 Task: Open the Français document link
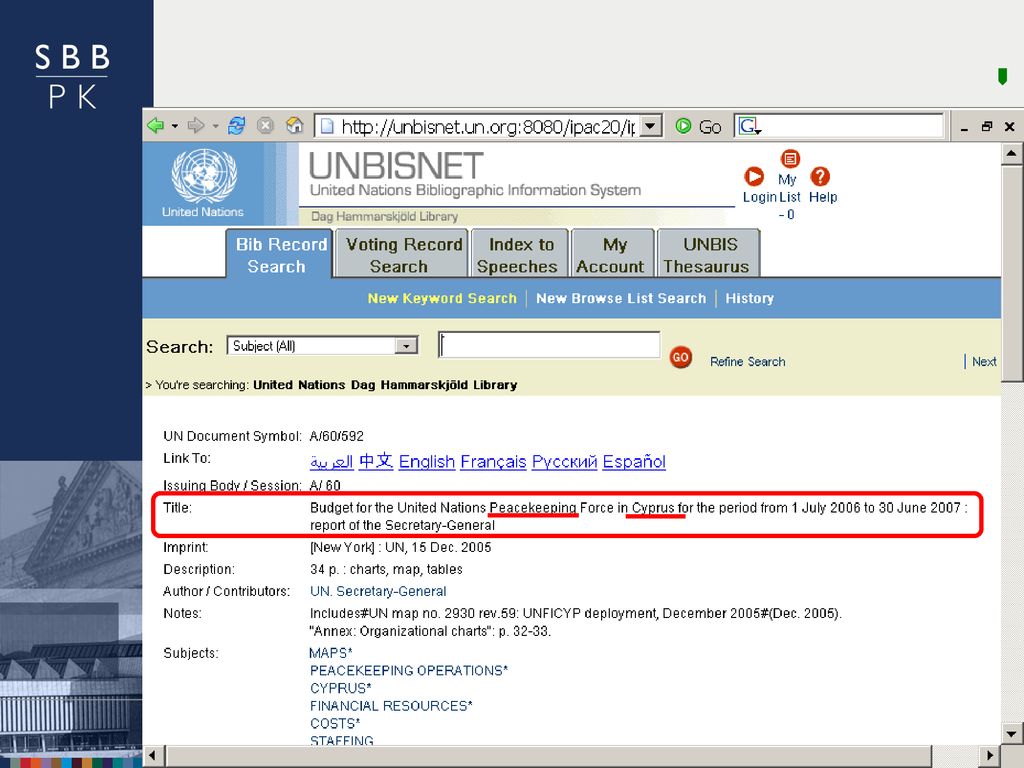[x=493, y=462]
